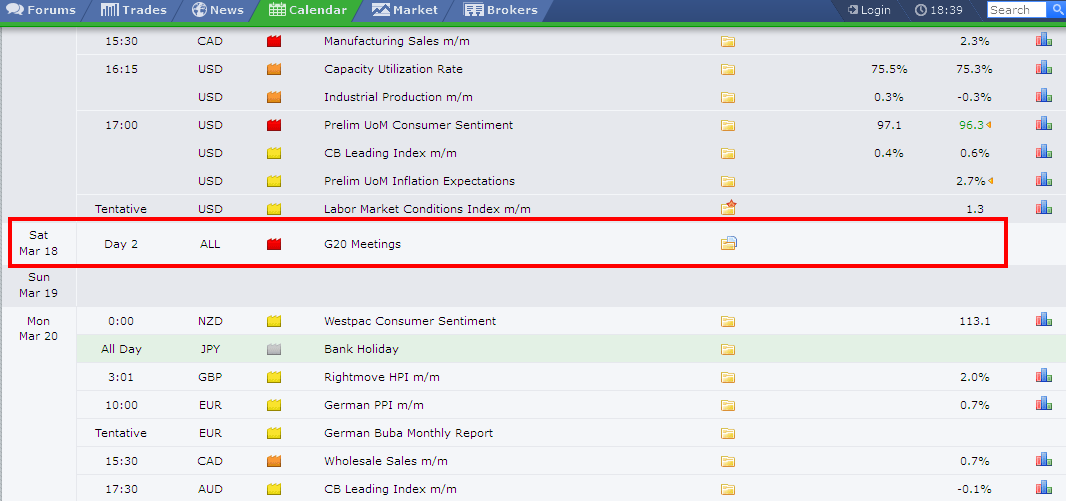Select the G20 Meetings event
Viewport: 1066px width, 501px height.
point(362,244)
